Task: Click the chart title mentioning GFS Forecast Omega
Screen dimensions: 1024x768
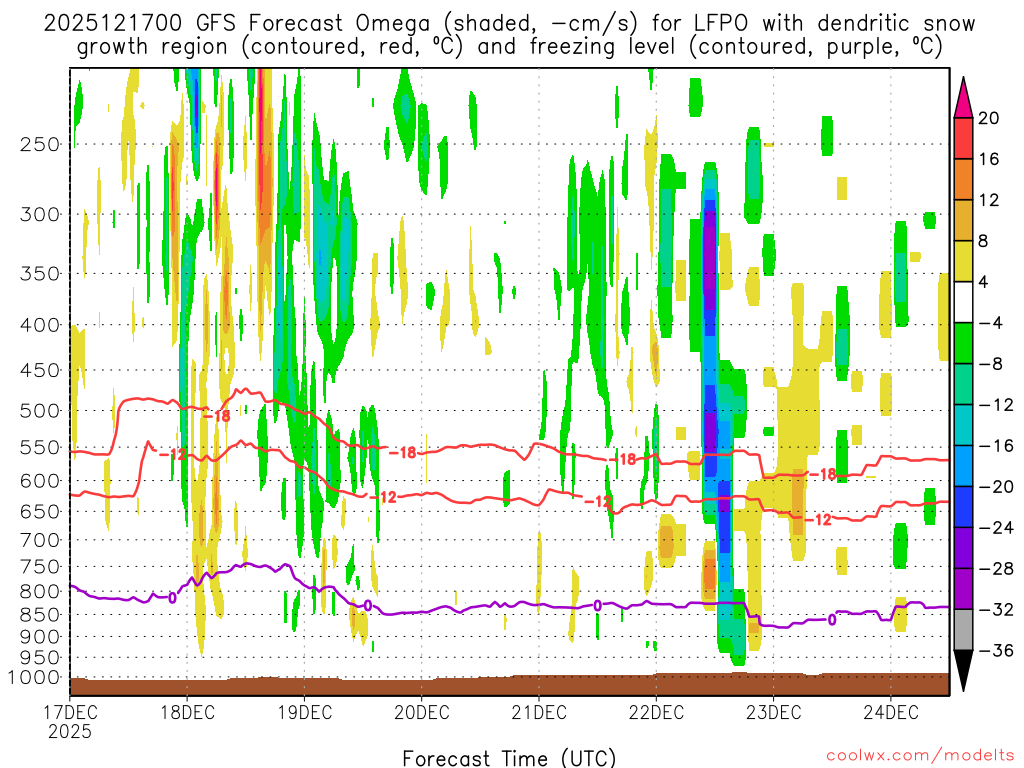Action: 509,35
